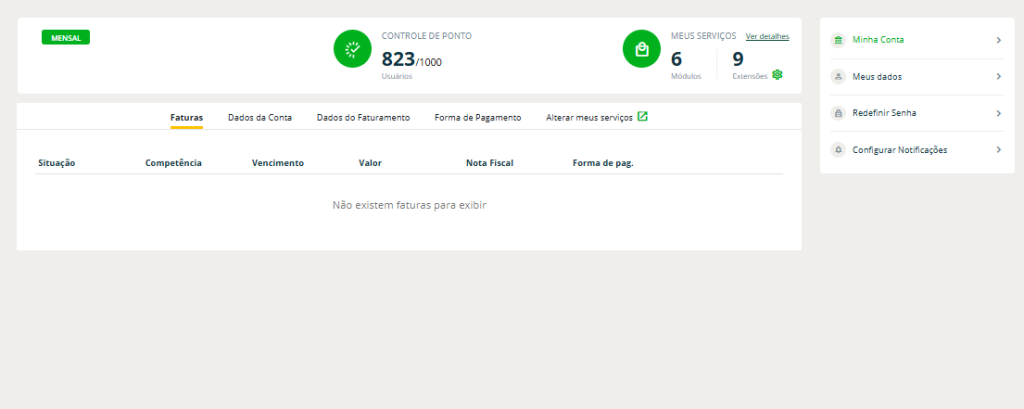Viewport: 1024px width, 409px height.
Task: Open the Dados da Conta tab
Action: pos(260,117)
